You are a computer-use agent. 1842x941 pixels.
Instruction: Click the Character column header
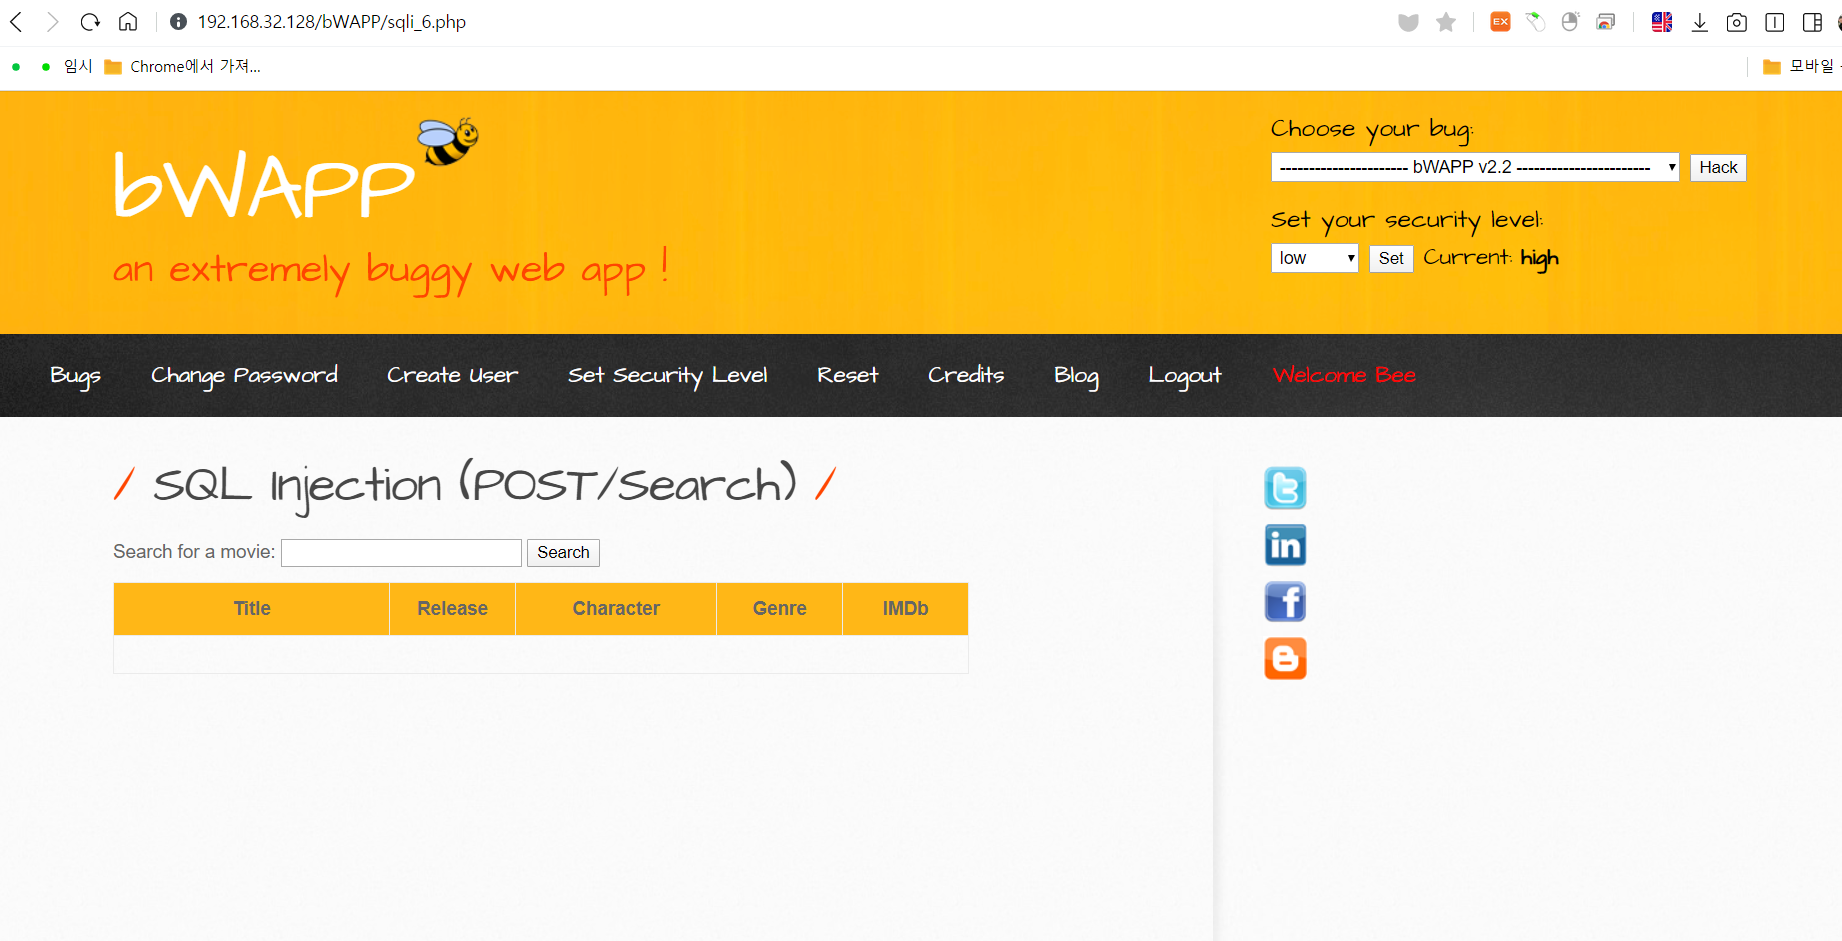[x=616, y=609]
